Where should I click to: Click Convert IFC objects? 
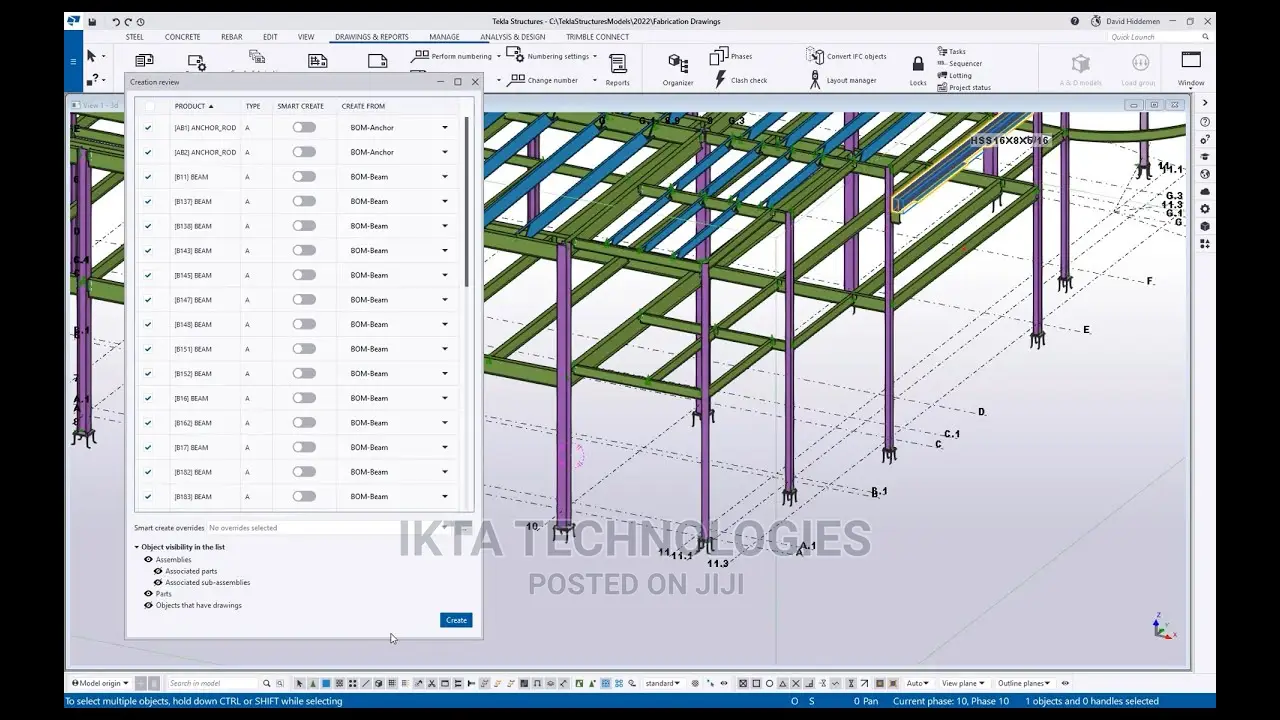846,56
